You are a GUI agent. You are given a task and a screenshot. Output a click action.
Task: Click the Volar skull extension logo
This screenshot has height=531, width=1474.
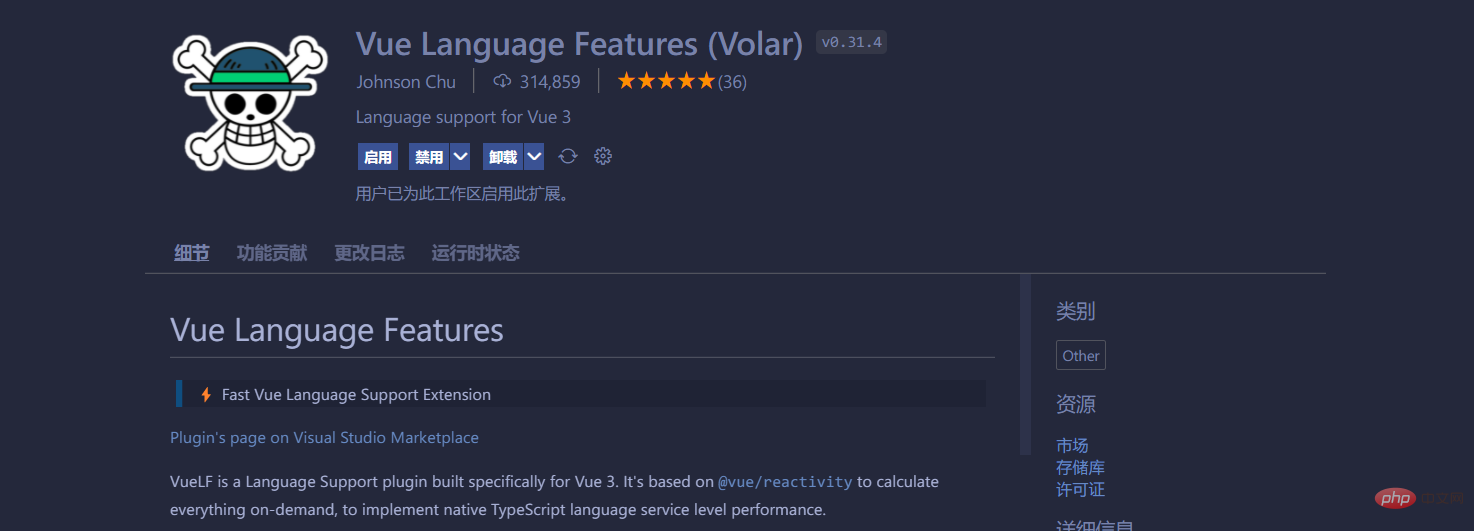pos(250,104)
